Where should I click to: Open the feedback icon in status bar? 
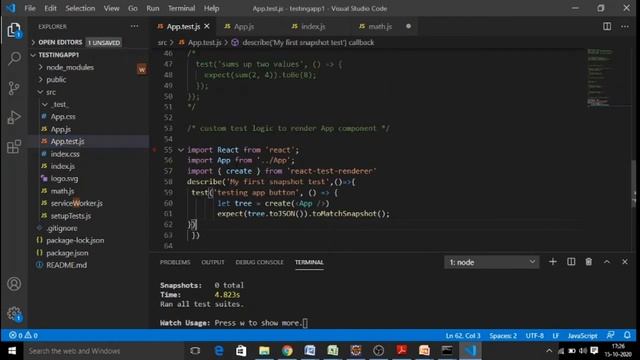[x=611, y=336]
